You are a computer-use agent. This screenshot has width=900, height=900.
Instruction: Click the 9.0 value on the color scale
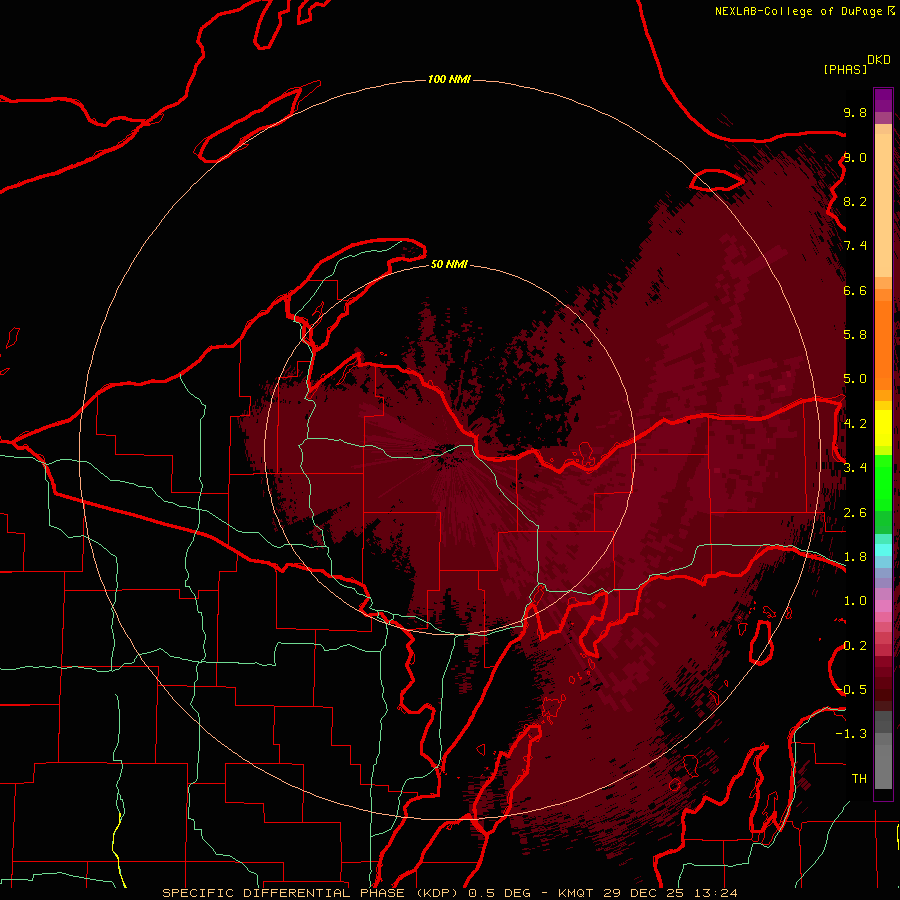coord(855,157)
